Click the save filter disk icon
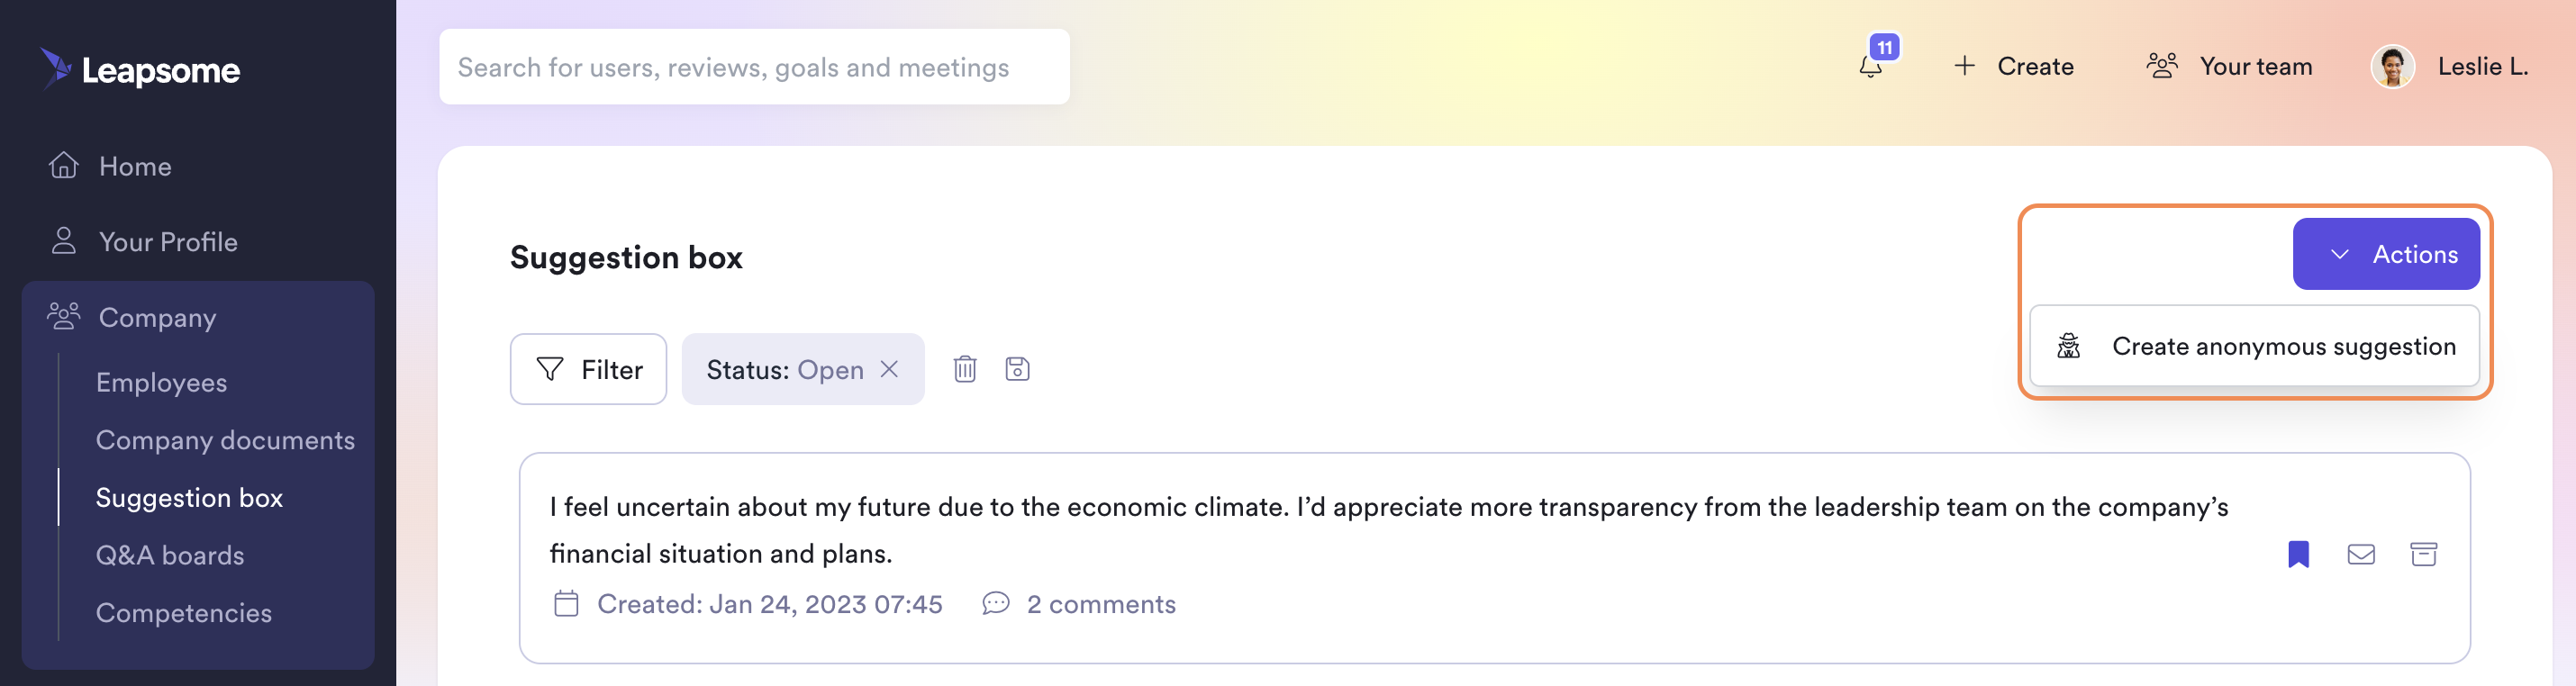Image resolution: width=2576 pixels, height=686 pixels. pos(1017,369)
